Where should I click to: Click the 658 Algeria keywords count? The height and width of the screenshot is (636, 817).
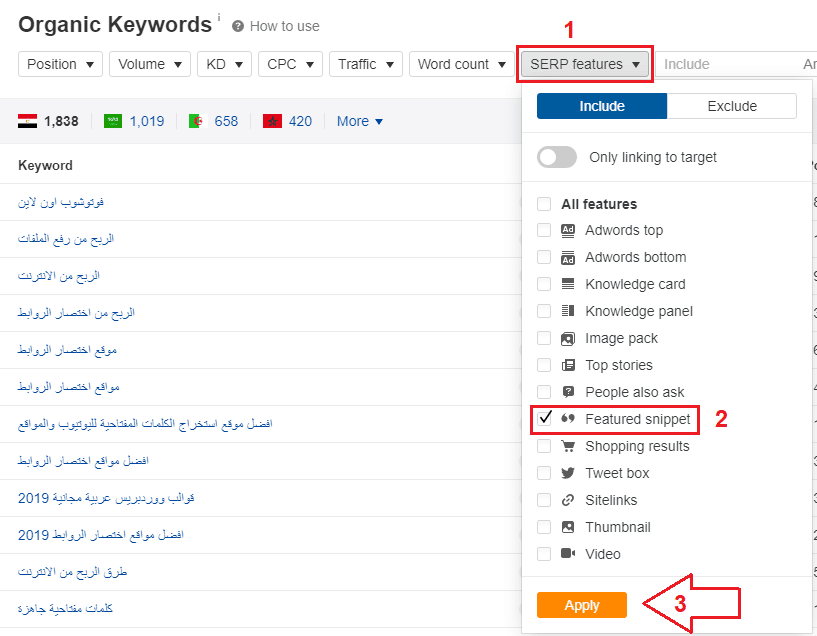coord(226,121)
